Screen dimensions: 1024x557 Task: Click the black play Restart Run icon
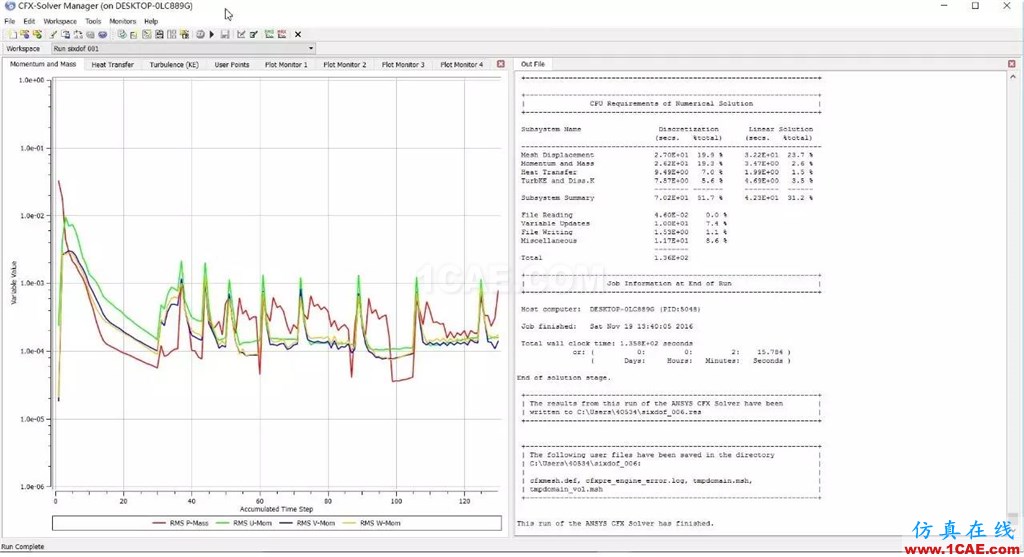pos(212,34)
